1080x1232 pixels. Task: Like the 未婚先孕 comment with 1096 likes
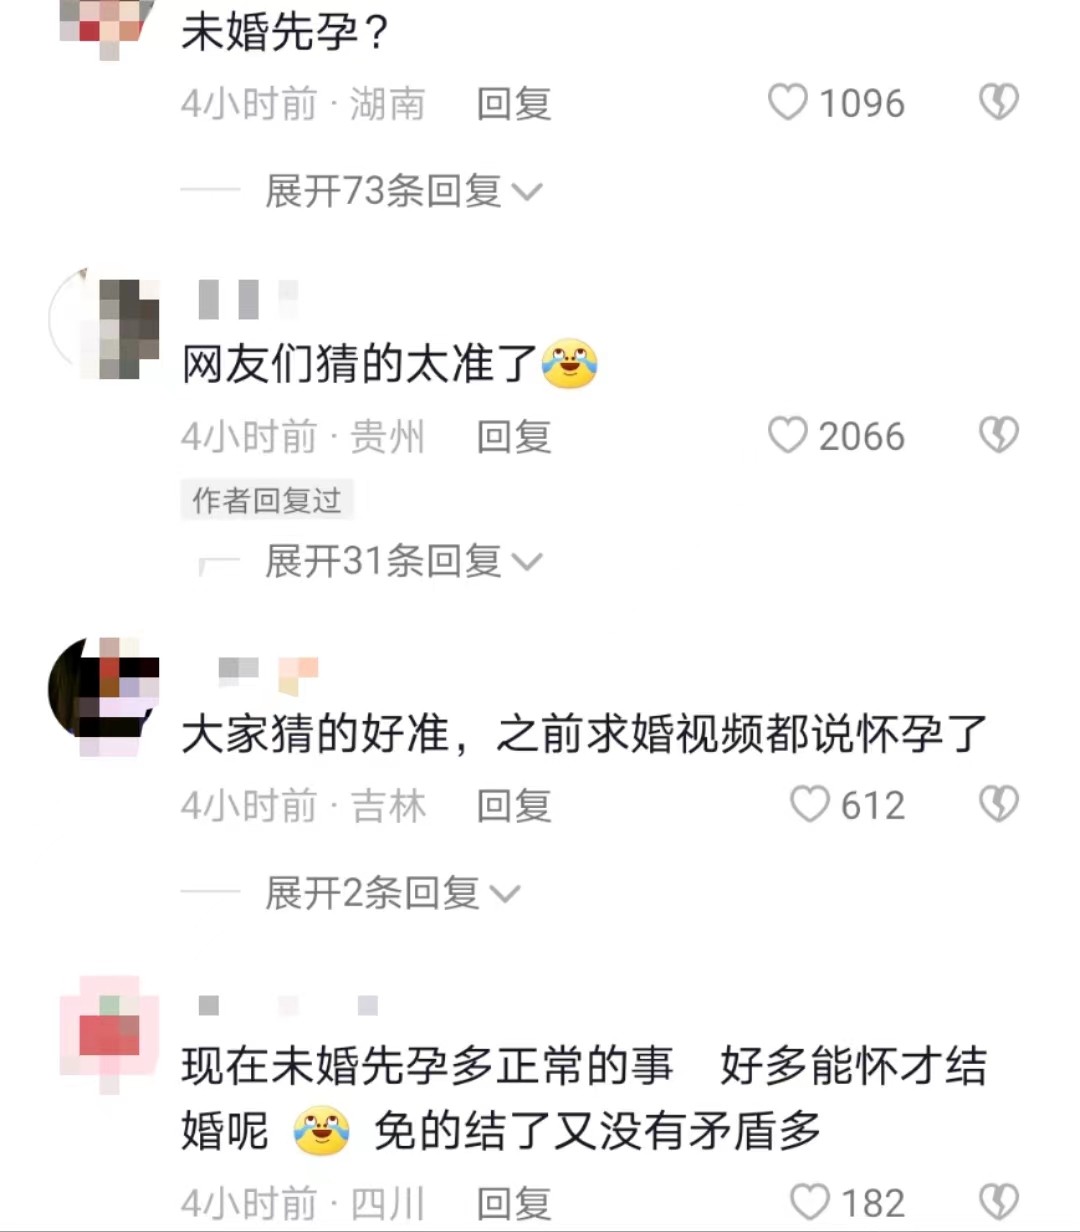point(787,102)
